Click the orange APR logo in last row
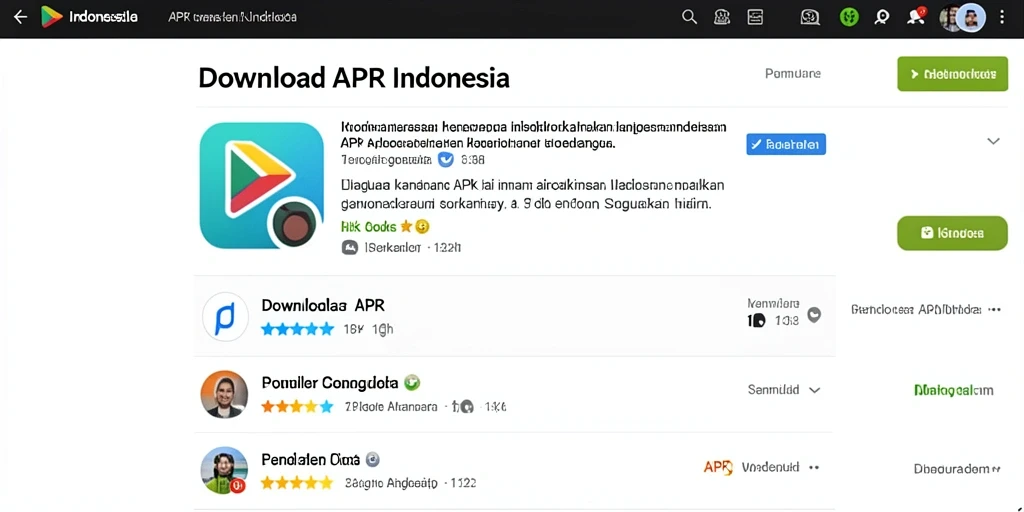1024x512 pixels. [718, 467]
